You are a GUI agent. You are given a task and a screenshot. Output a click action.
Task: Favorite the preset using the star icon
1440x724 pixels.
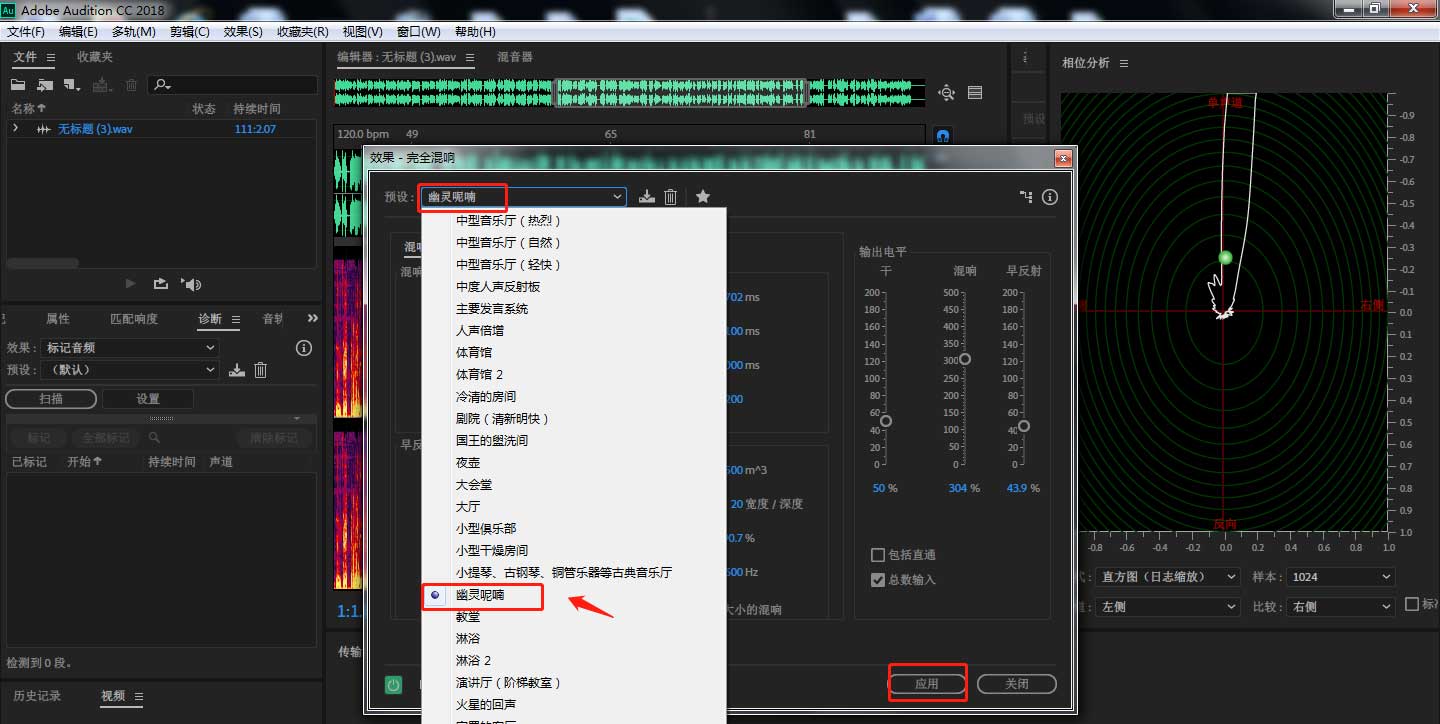pyautogui.click(x=704, y=196)
